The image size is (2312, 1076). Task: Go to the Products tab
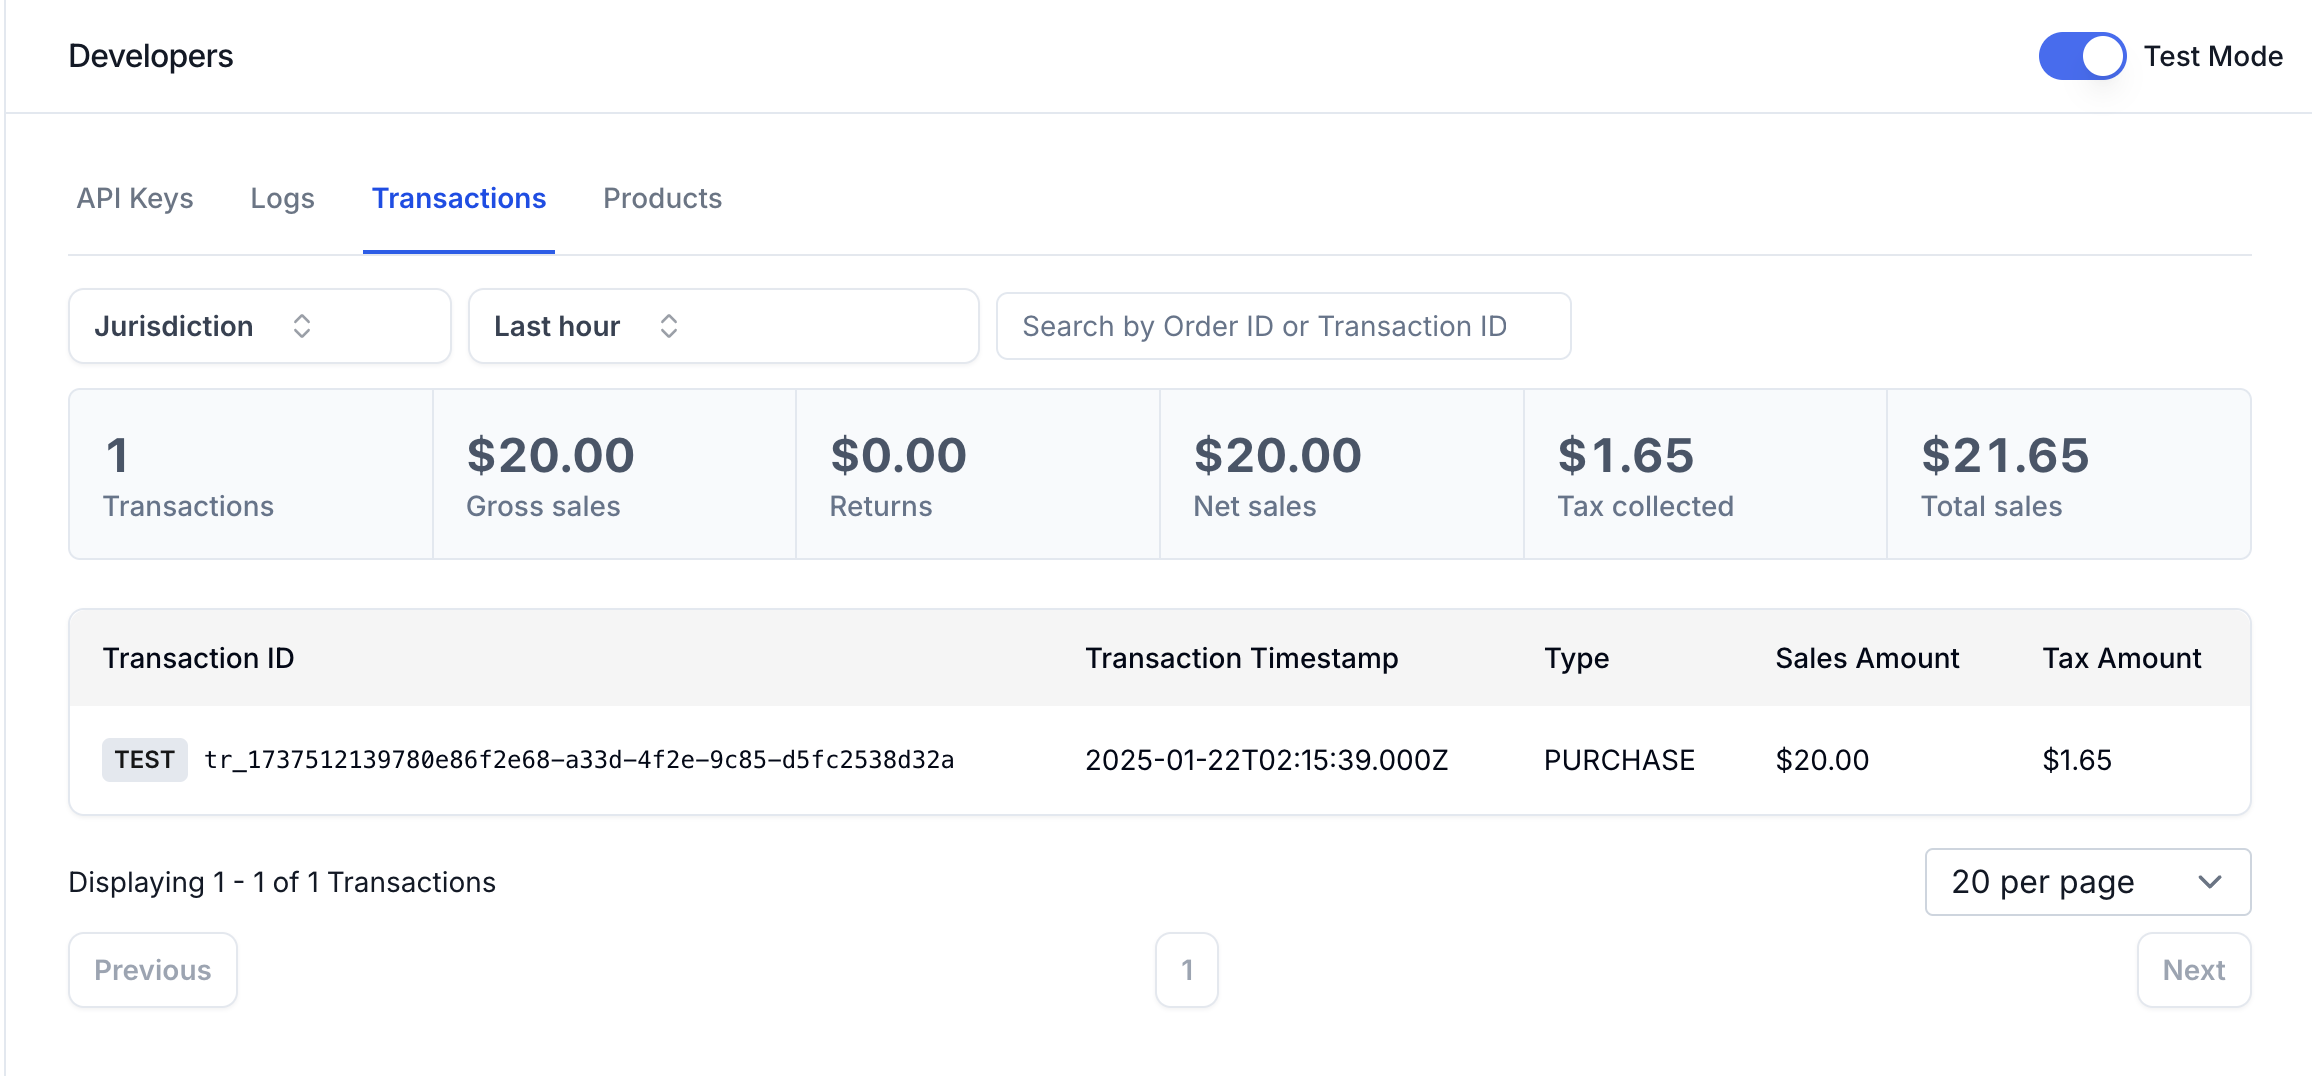[662, 198]
